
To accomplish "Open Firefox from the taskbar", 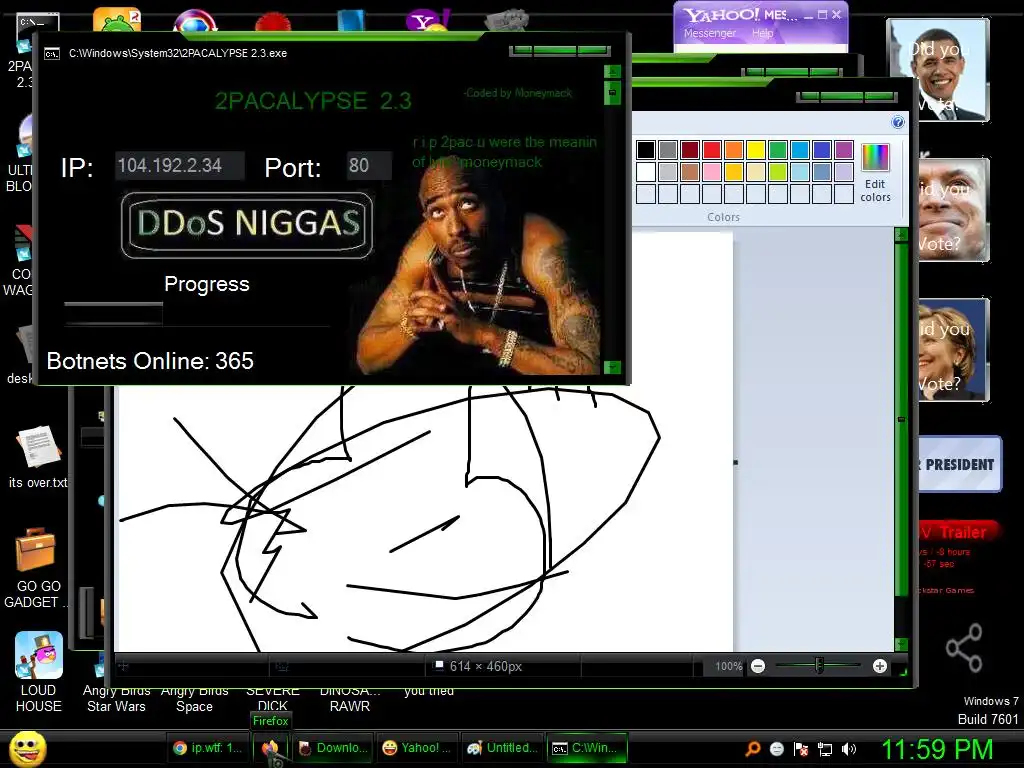I will point(270,748).
